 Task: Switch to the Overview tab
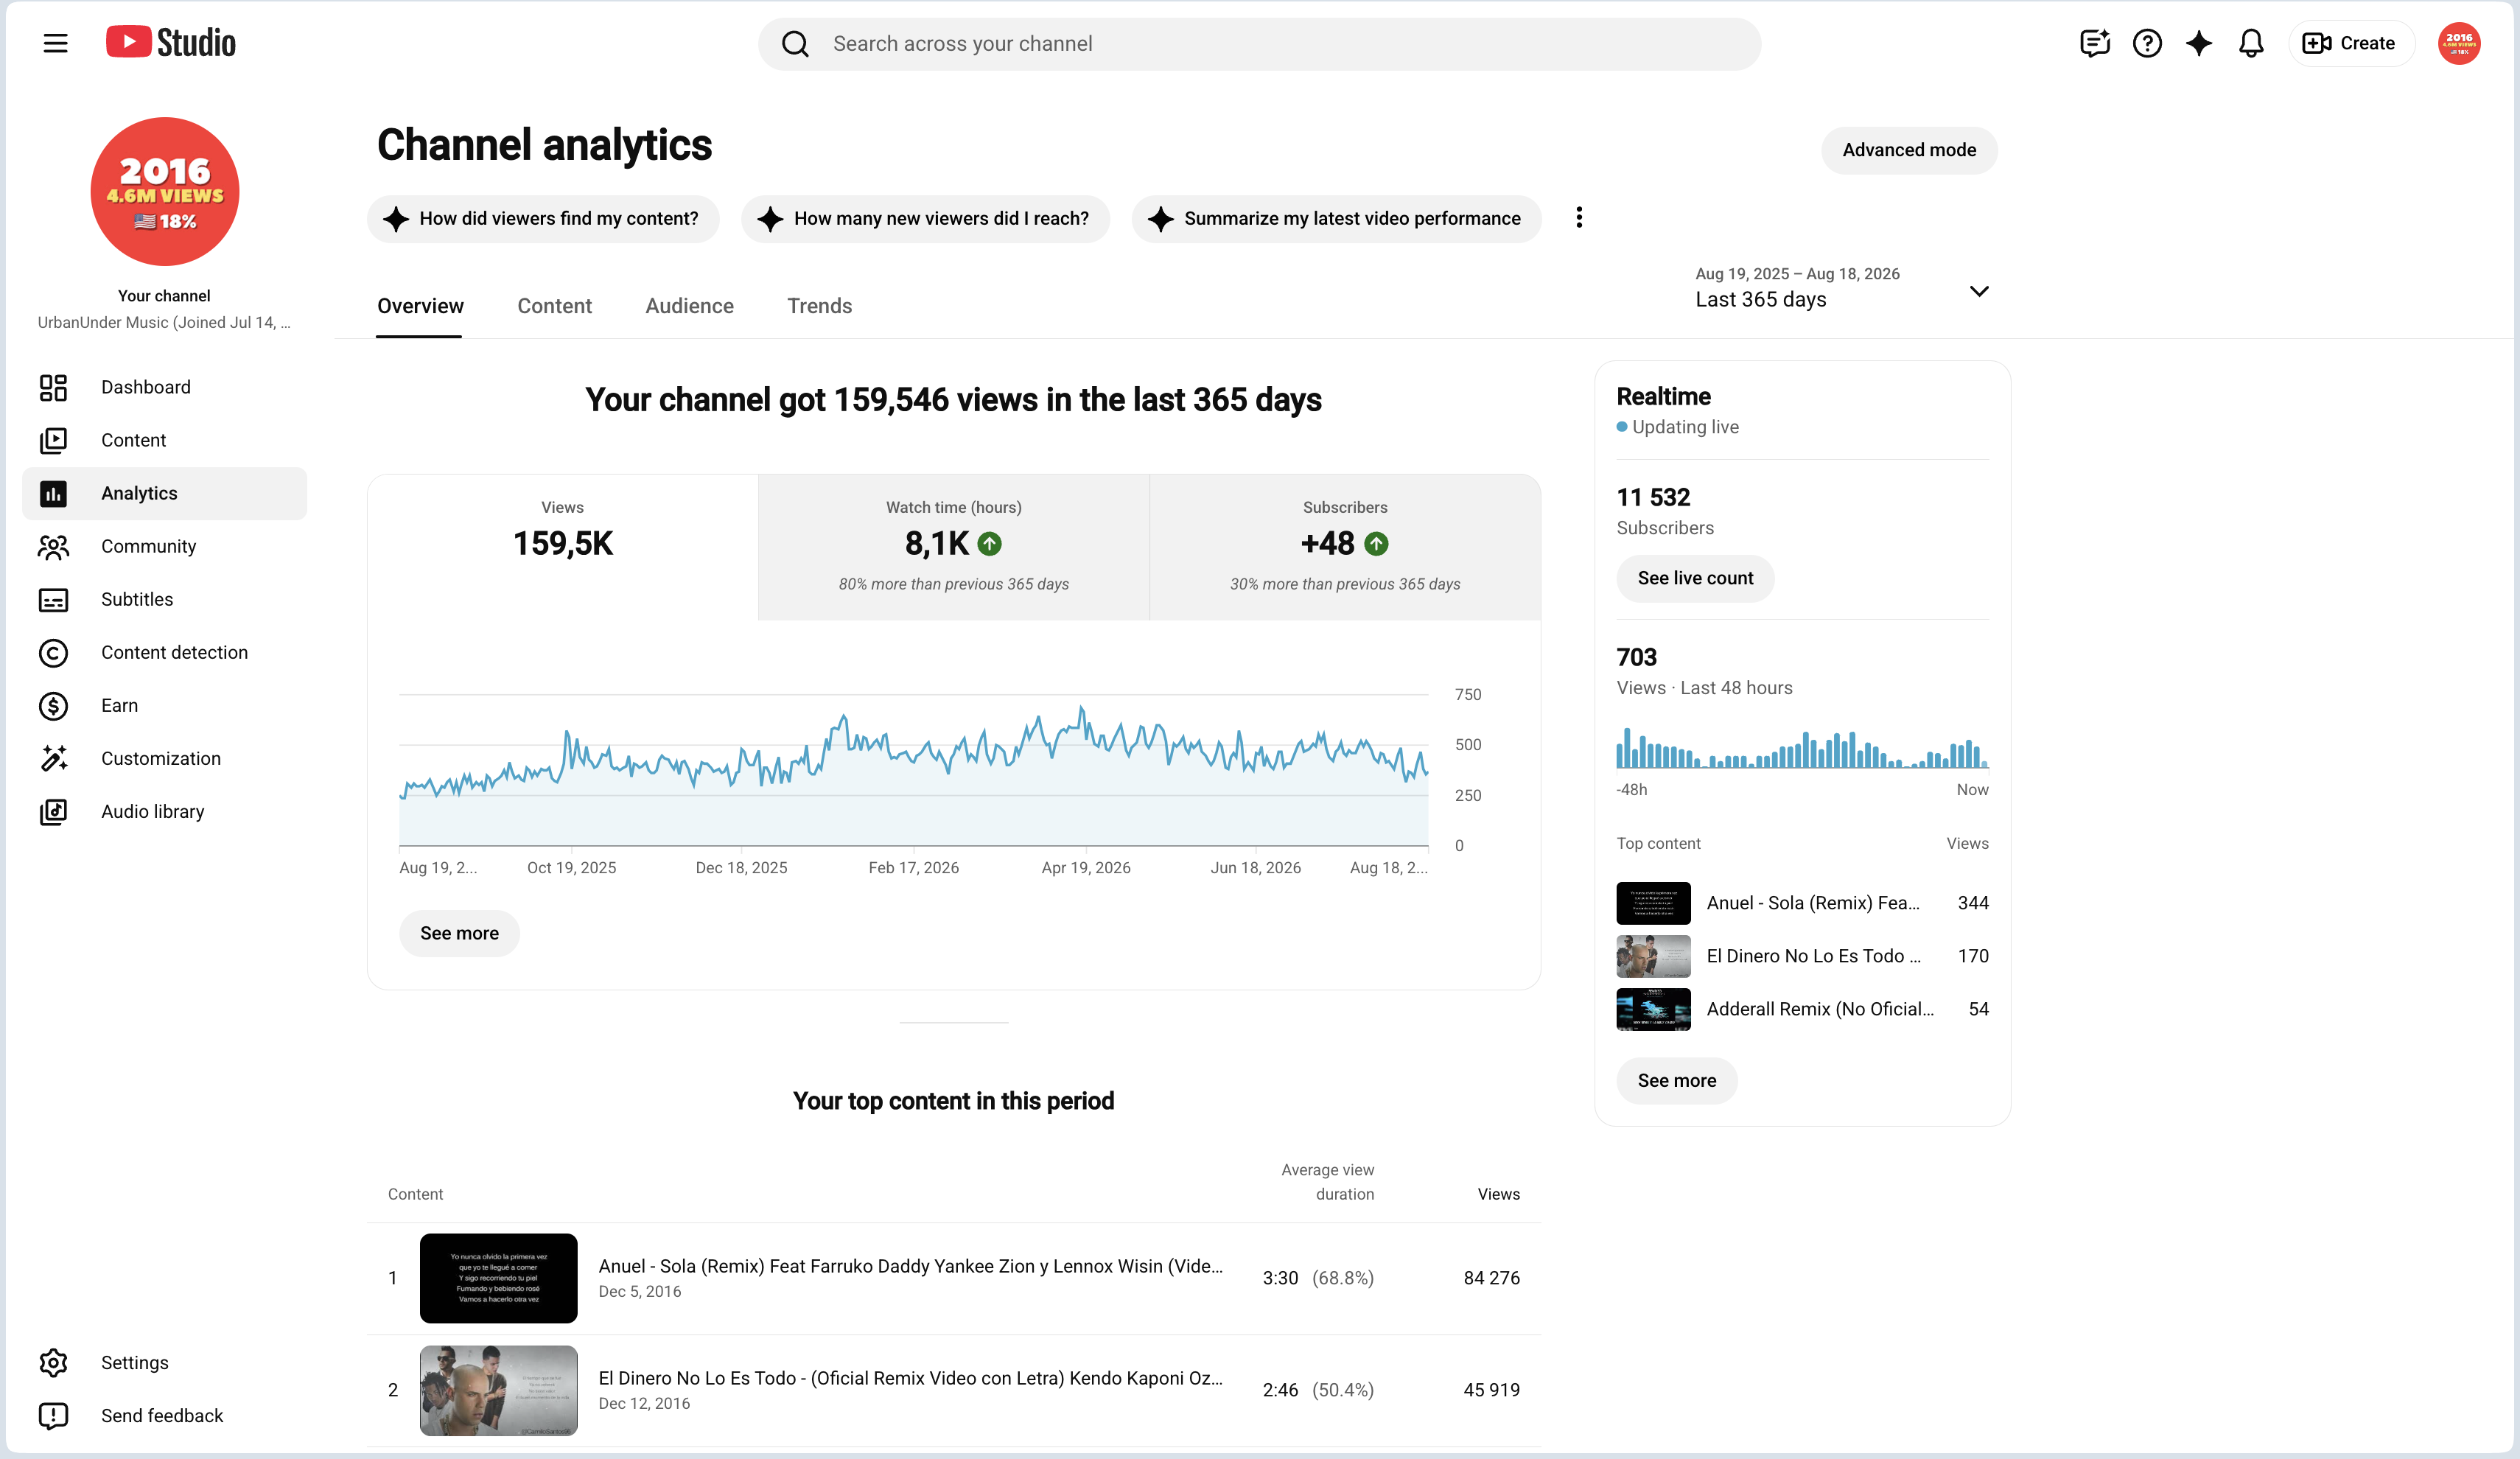click(420, 306)
